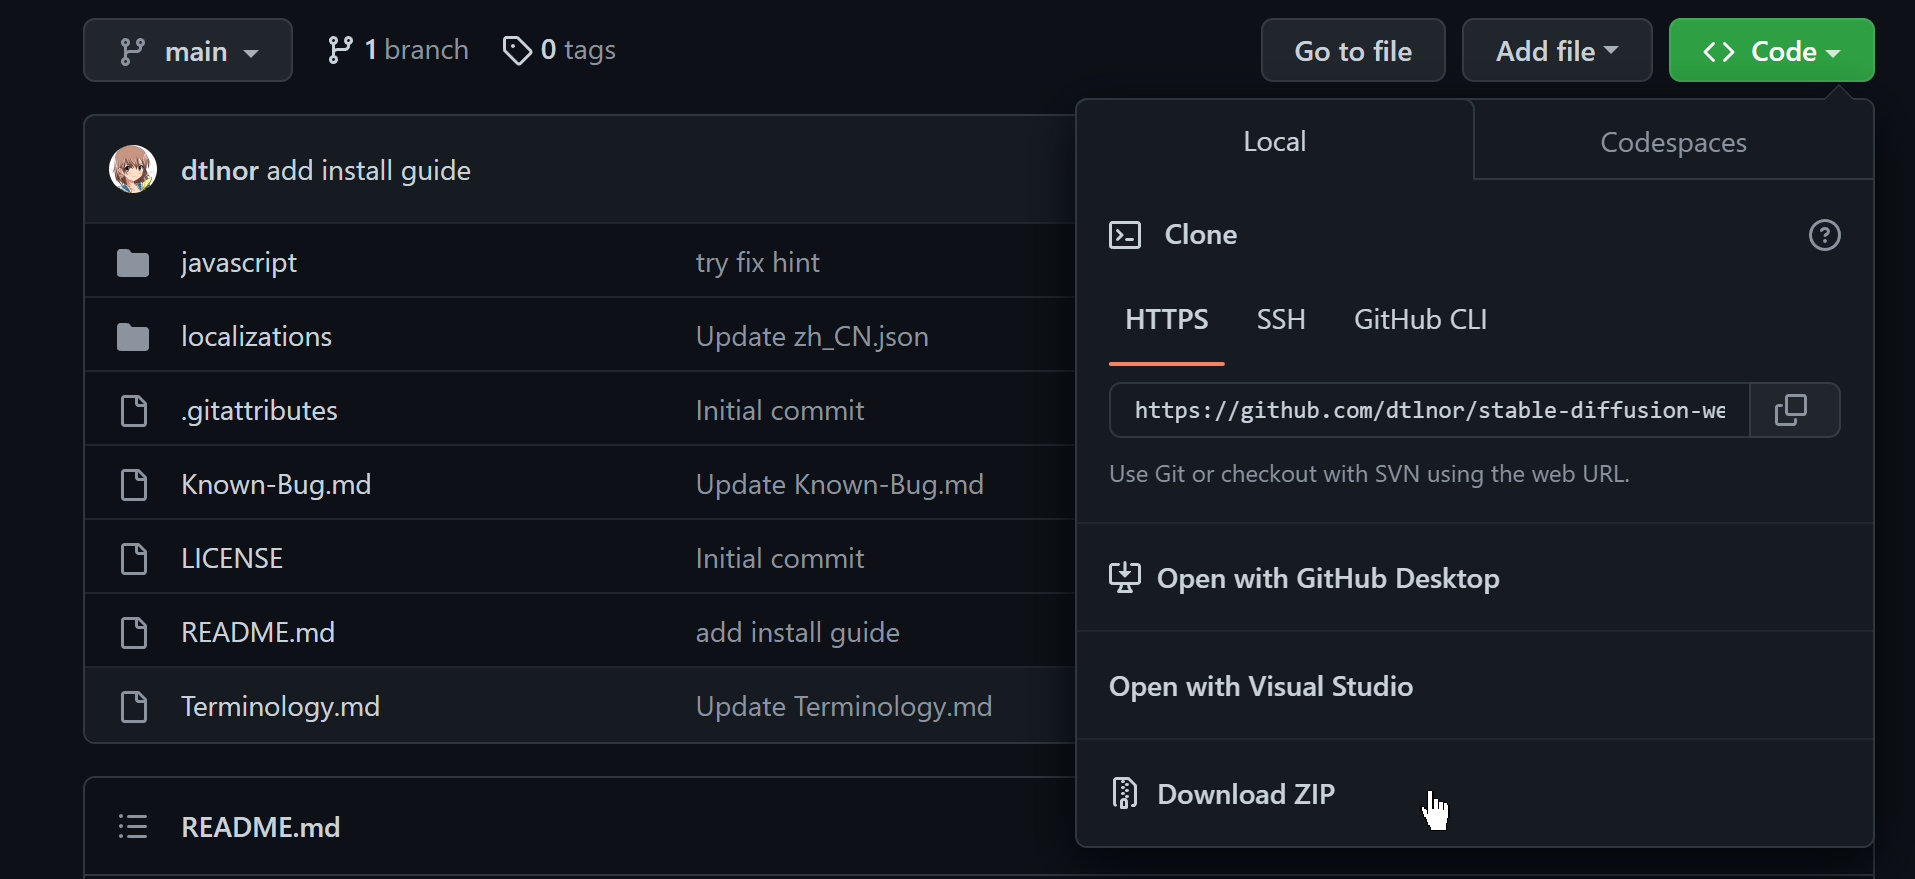Image resolution: width=1915 pixels, height=879 pixels.
Task: Open the javascript folder
Action: pyautogui.click(x=239, y=263)
